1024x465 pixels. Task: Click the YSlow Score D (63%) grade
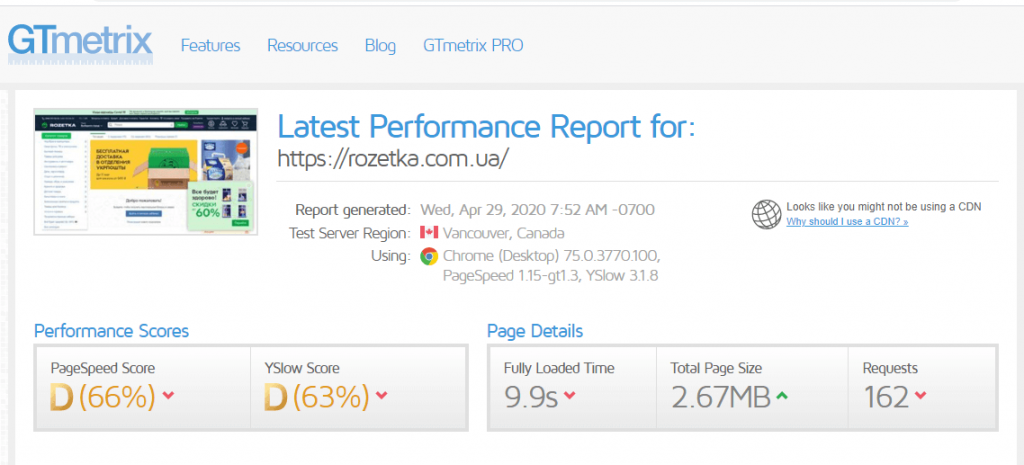tap(317, 397)
